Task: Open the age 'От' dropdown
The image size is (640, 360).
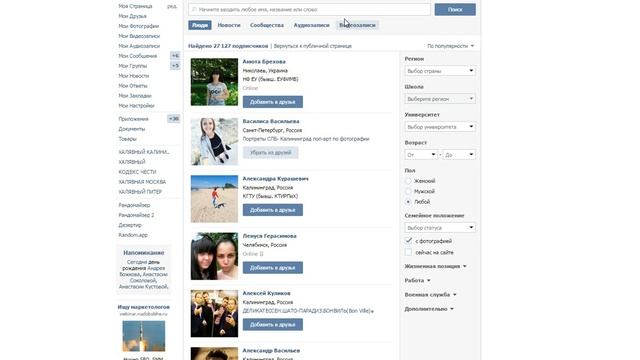Action: click(421, 155)
